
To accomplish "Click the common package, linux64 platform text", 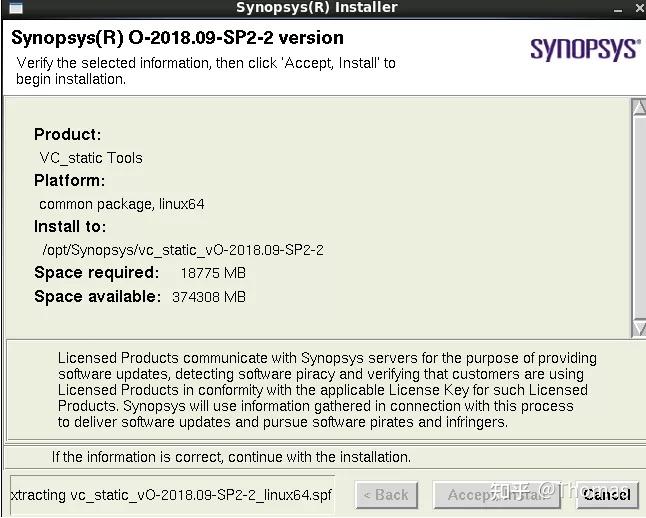I will coord(122,204).
